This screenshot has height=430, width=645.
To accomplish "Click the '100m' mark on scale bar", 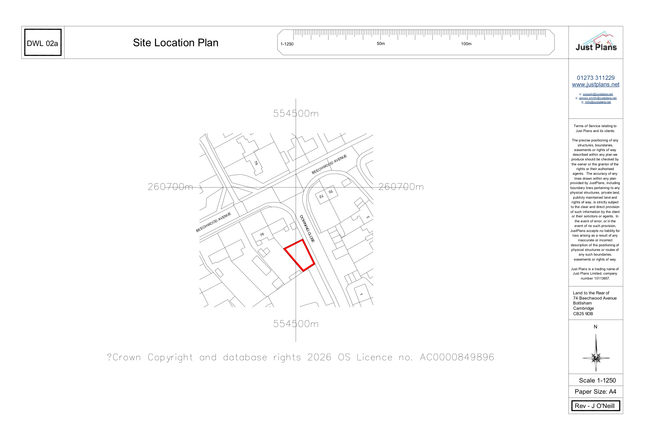I will pyautogui.click(x=466, y=44).
